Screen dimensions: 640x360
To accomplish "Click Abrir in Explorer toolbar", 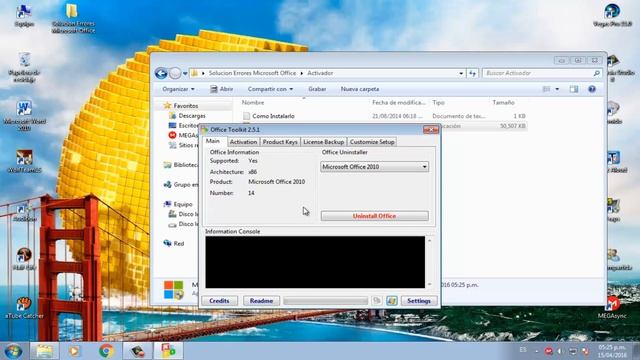I will [x=222, y=89].
